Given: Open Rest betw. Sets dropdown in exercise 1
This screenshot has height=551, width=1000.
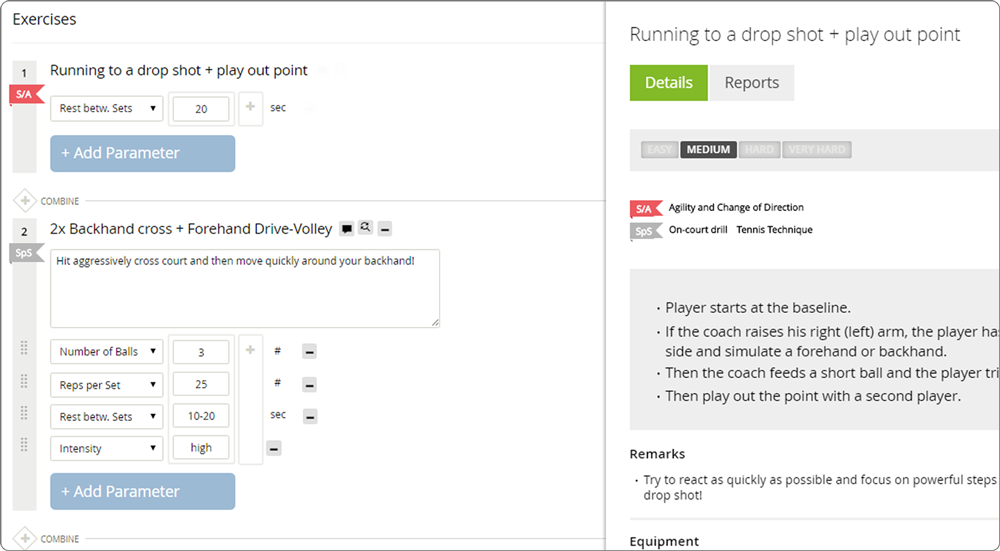Looking at the screenshot, I should [x=106, y=108].
